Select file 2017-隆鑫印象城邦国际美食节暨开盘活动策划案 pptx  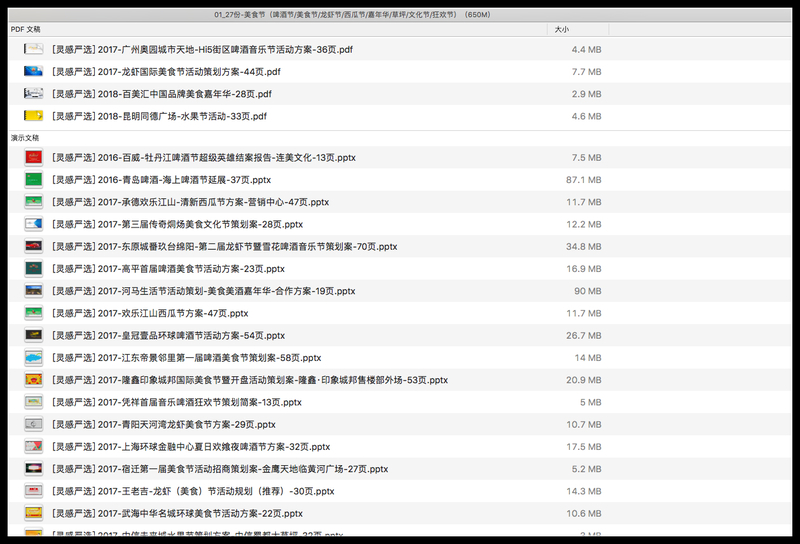pyautogui.click(x=250, y=380)
